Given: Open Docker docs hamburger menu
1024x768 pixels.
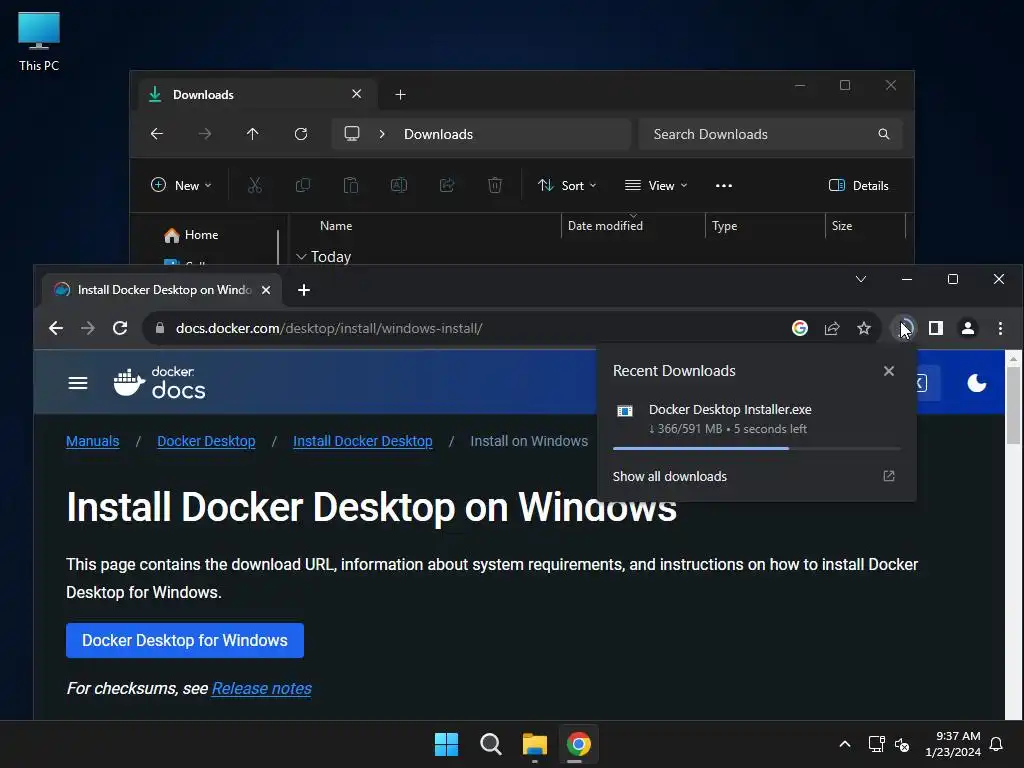Looking at the screenshot, I should coord(78,383).
